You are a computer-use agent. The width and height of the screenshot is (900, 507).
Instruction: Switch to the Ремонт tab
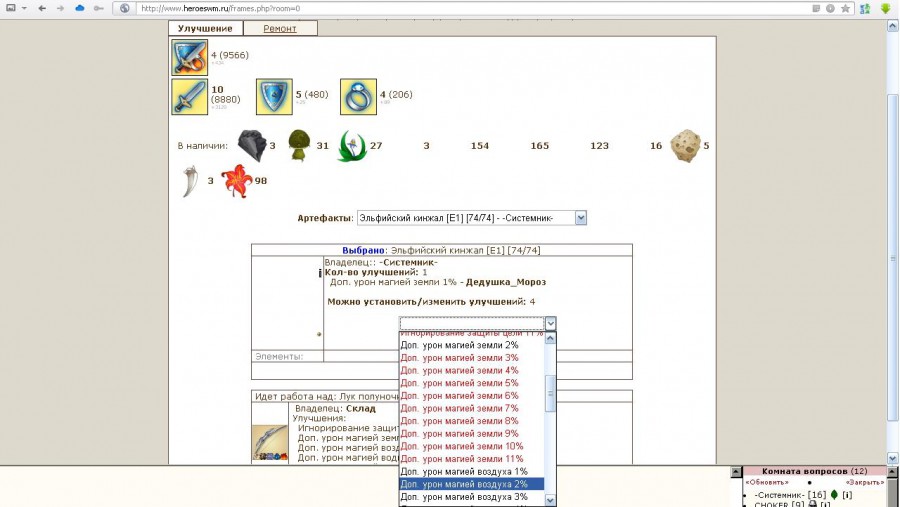280,28
